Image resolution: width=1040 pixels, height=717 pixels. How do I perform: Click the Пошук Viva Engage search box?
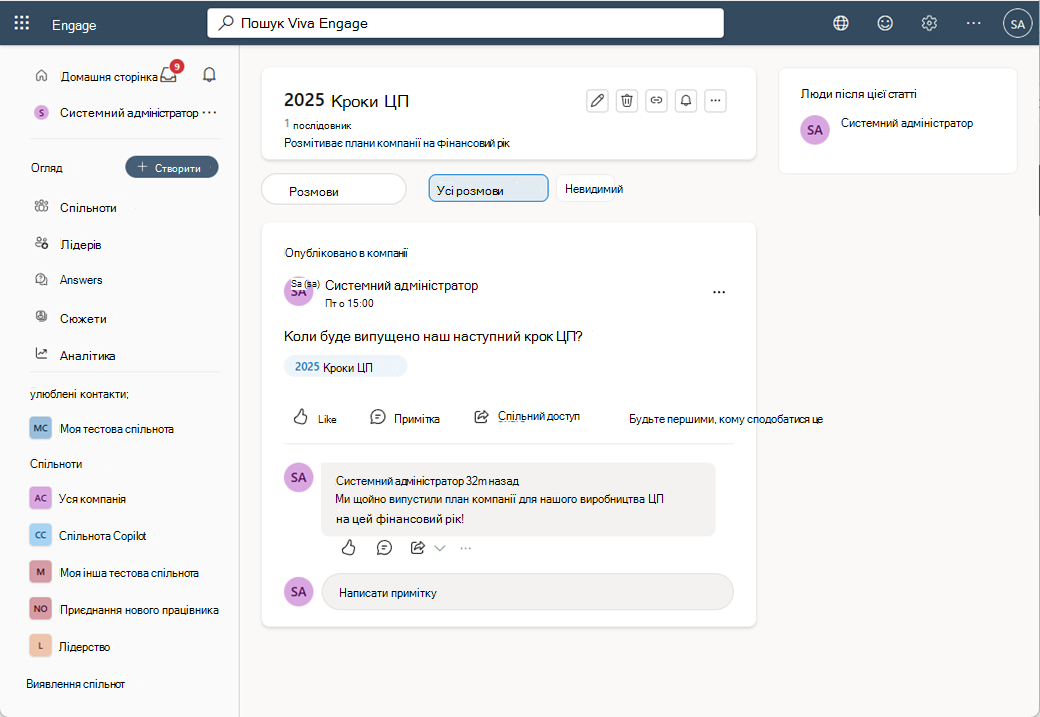coord(466,23)
